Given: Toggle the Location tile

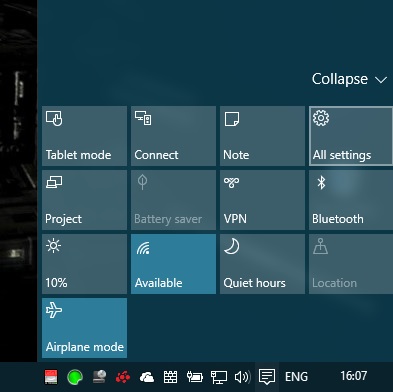Looking at the screenshot, I should point(351,264).
